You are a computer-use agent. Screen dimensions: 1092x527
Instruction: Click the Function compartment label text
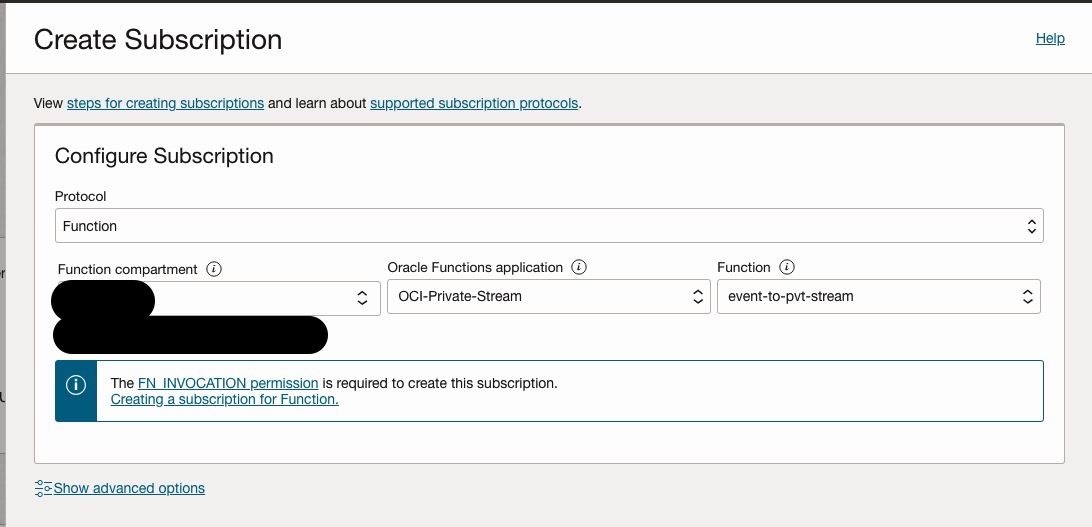point(128,269)
